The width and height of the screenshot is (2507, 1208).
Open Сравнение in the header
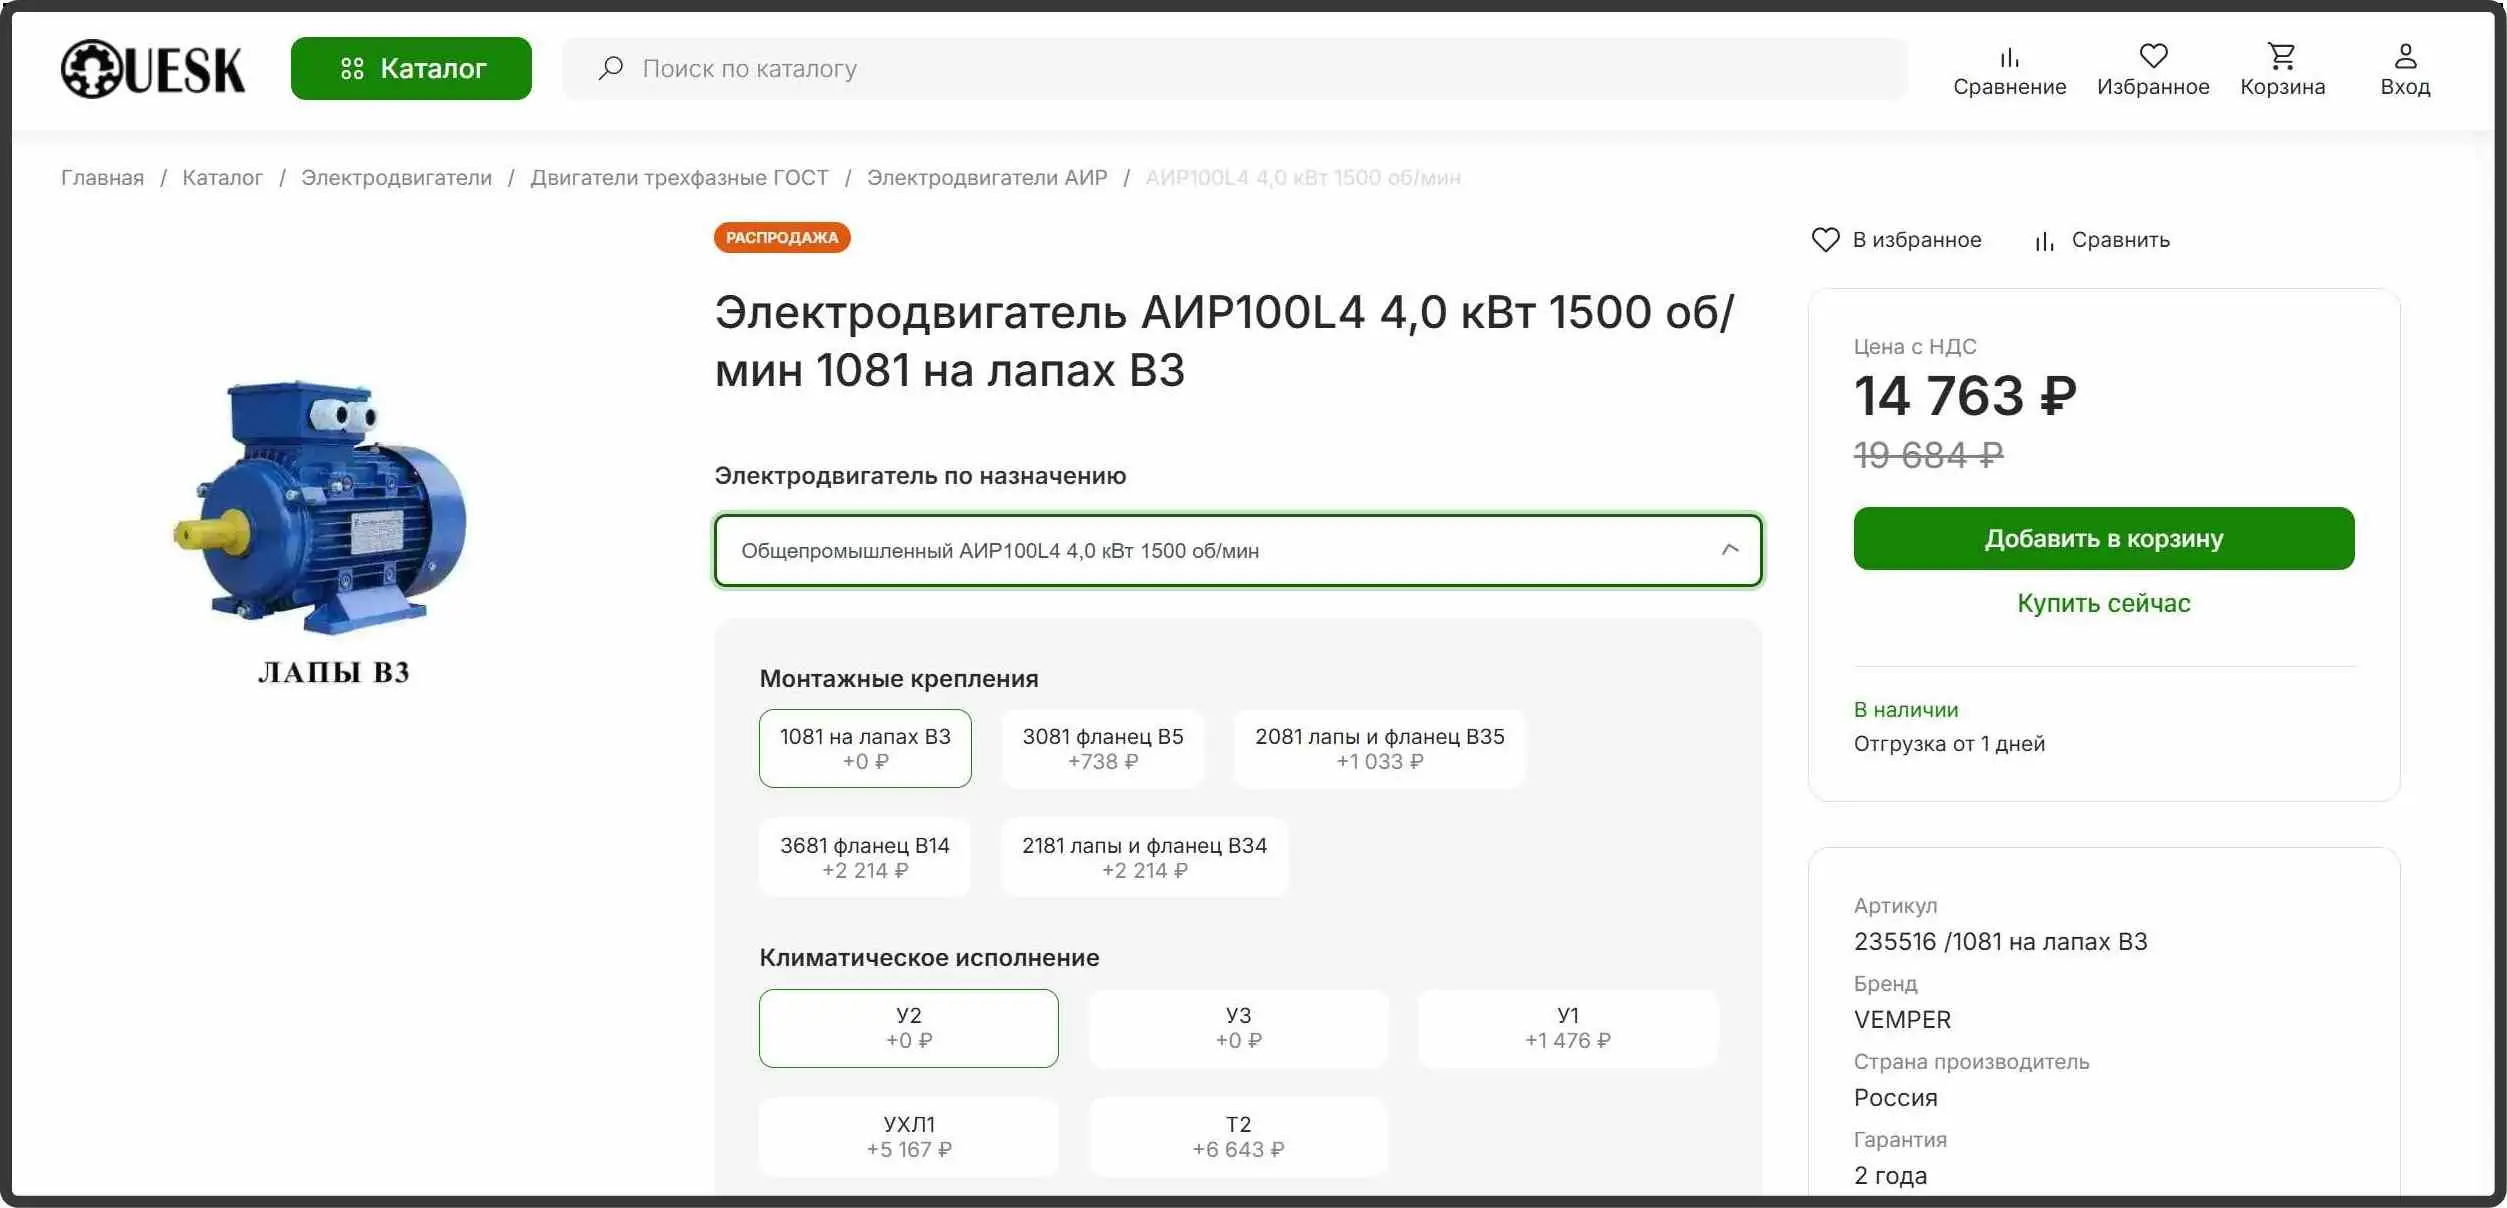click(2009, 71)
